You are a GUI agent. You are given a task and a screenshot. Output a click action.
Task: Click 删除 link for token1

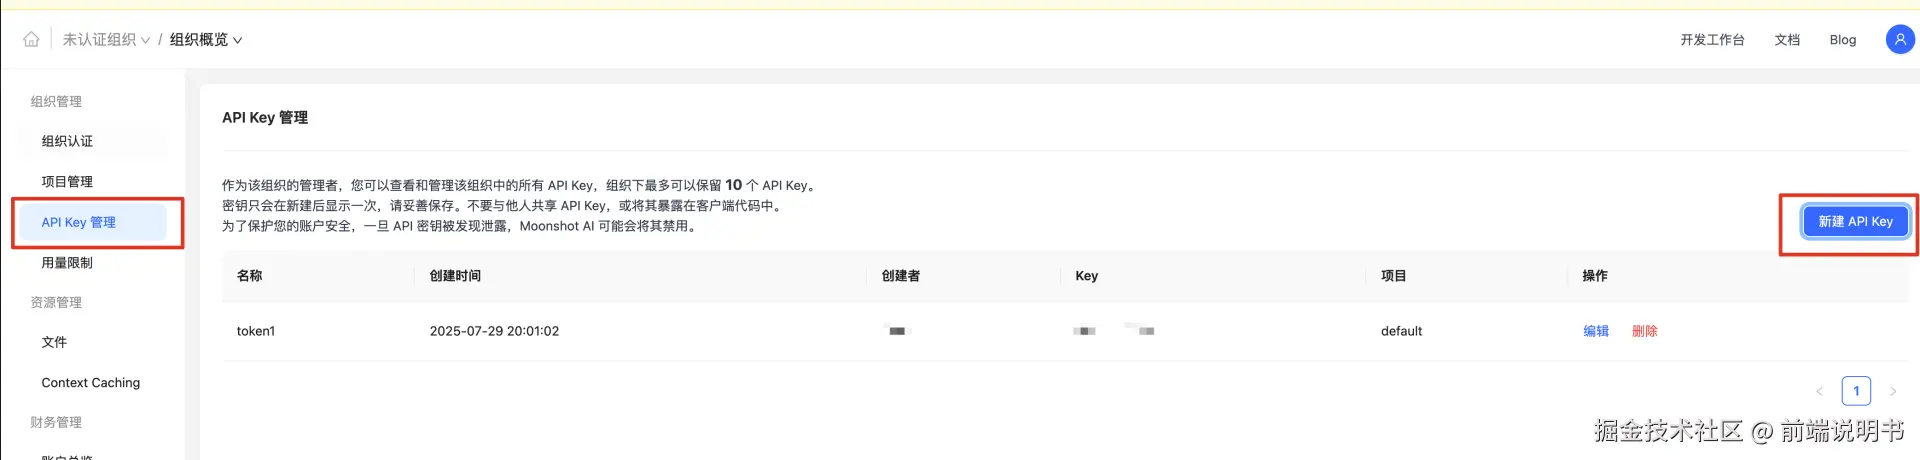pyautogui.click(x=1644, y=331)
